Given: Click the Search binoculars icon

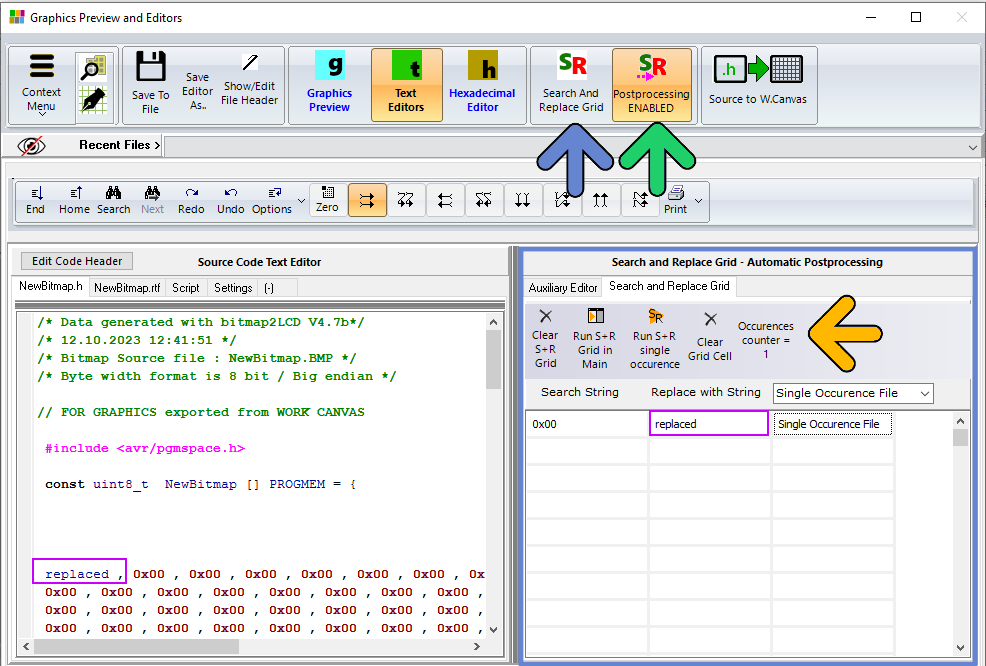Looking at the screenshot, I should click(113, 192).
